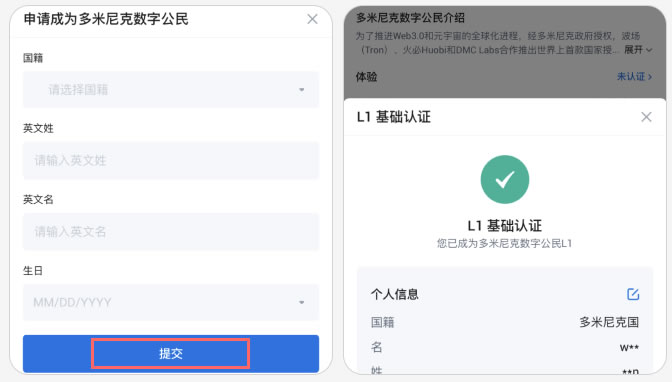Open the 未认证 status link

(634, 76)
